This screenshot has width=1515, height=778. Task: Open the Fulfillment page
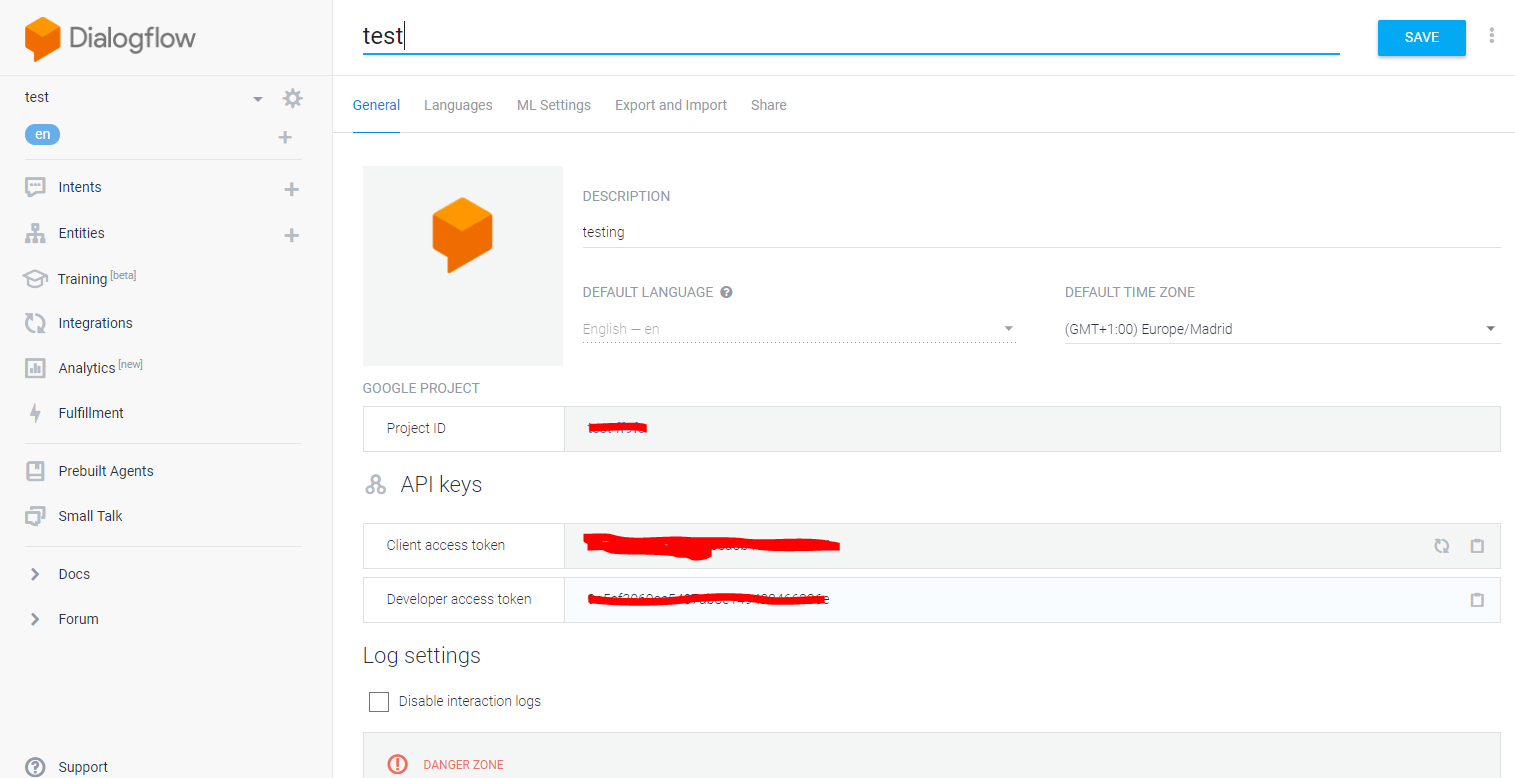click(x=91, y=413)
